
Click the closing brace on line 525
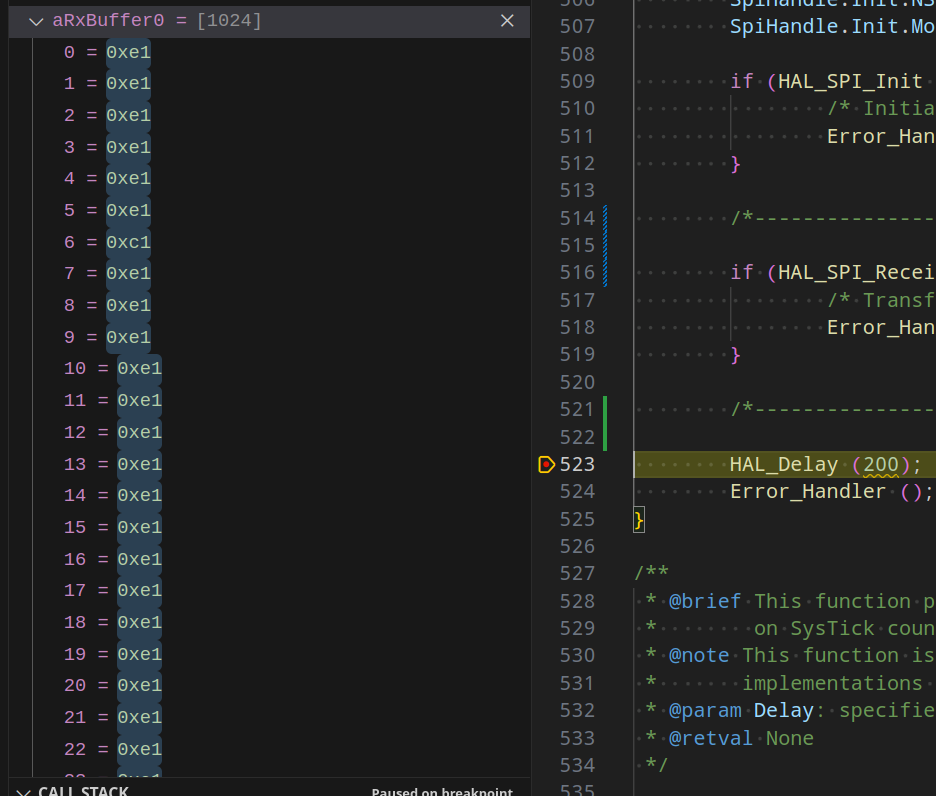pyautogui.click(x=639, y=519)
